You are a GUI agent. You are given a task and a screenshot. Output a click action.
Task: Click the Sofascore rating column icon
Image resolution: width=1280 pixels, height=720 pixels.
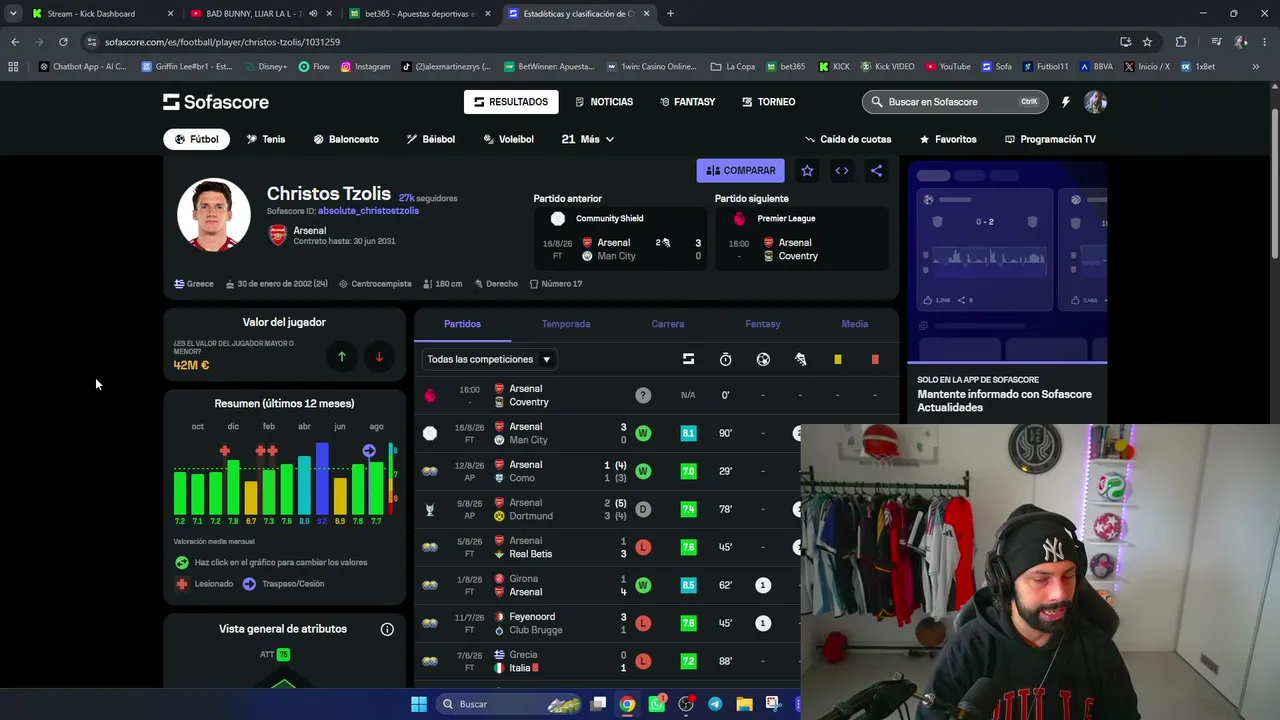[688, 359]
